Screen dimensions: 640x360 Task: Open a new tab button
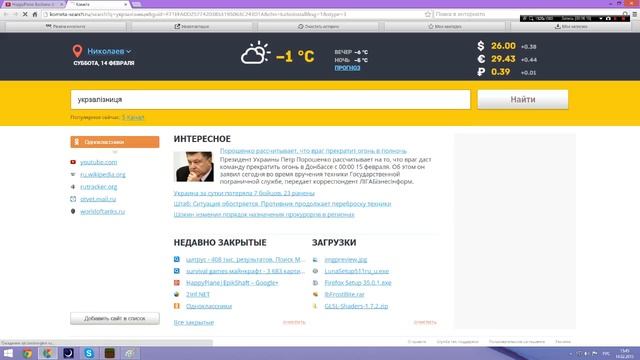[x=136, y=4]
